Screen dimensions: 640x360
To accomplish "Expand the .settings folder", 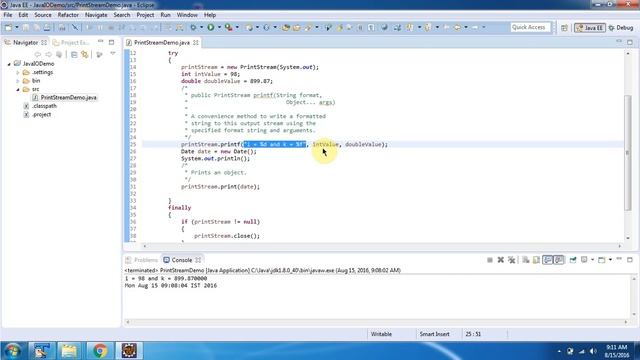I will point(18,73).
